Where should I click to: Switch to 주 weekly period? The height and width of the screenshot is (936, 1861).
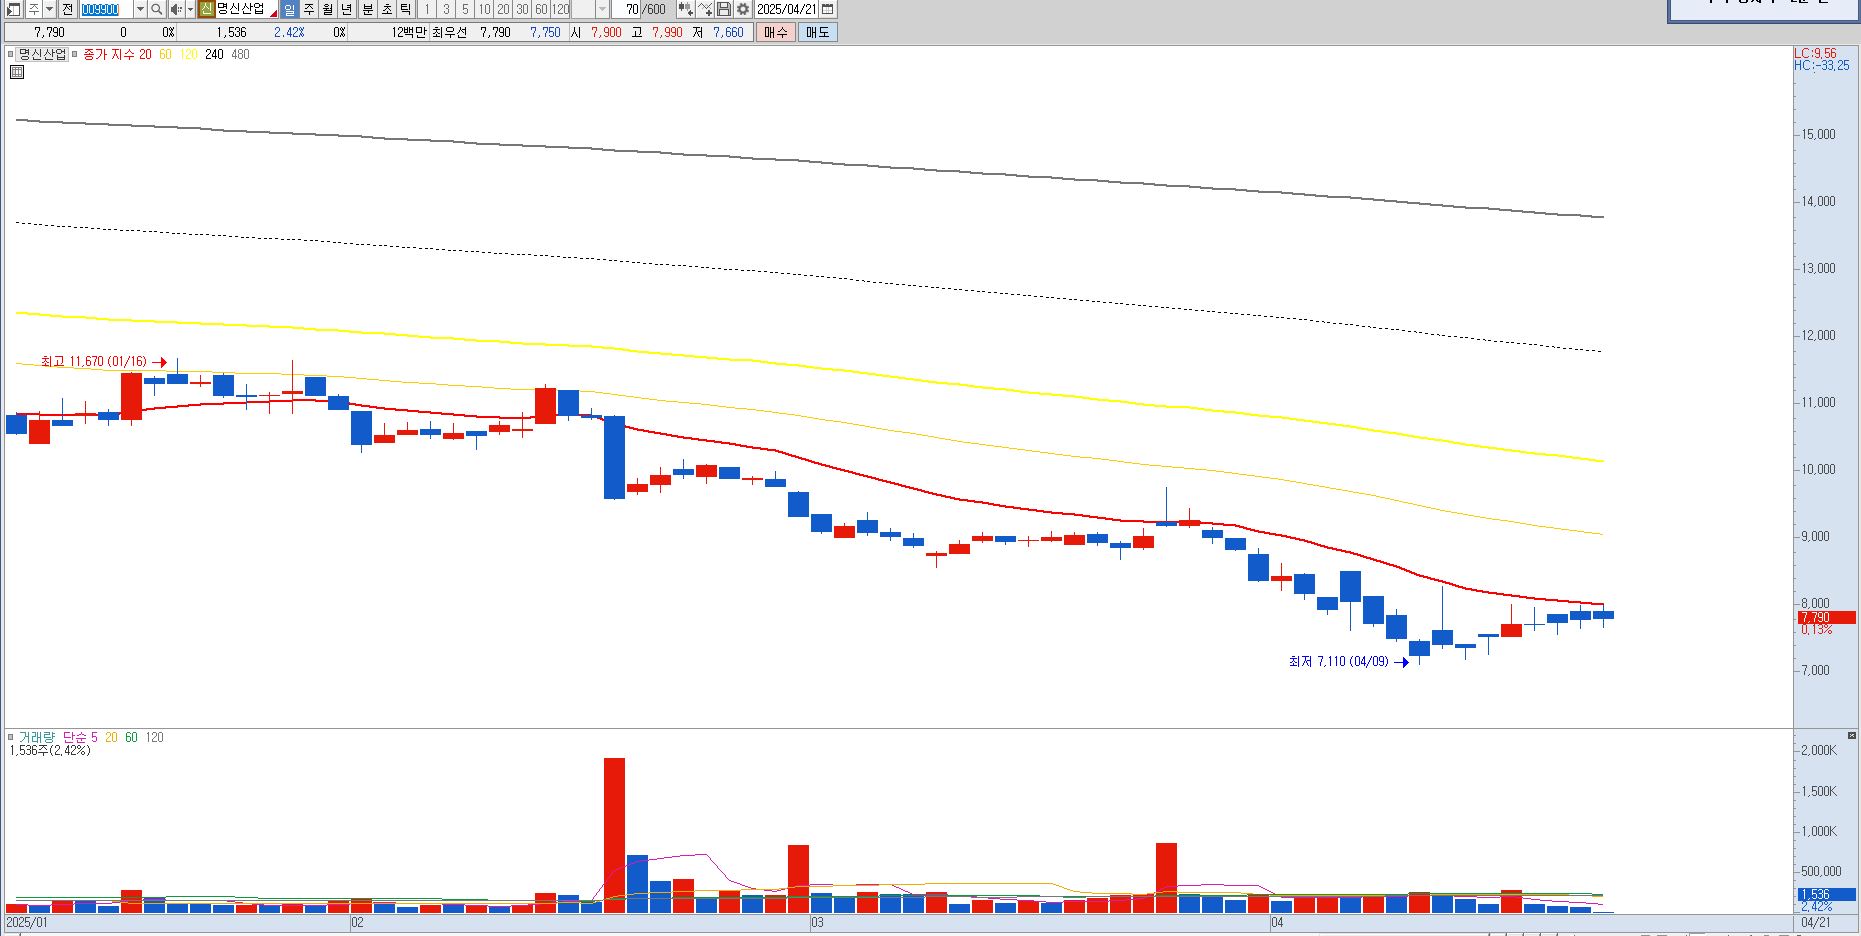point(309,9)
